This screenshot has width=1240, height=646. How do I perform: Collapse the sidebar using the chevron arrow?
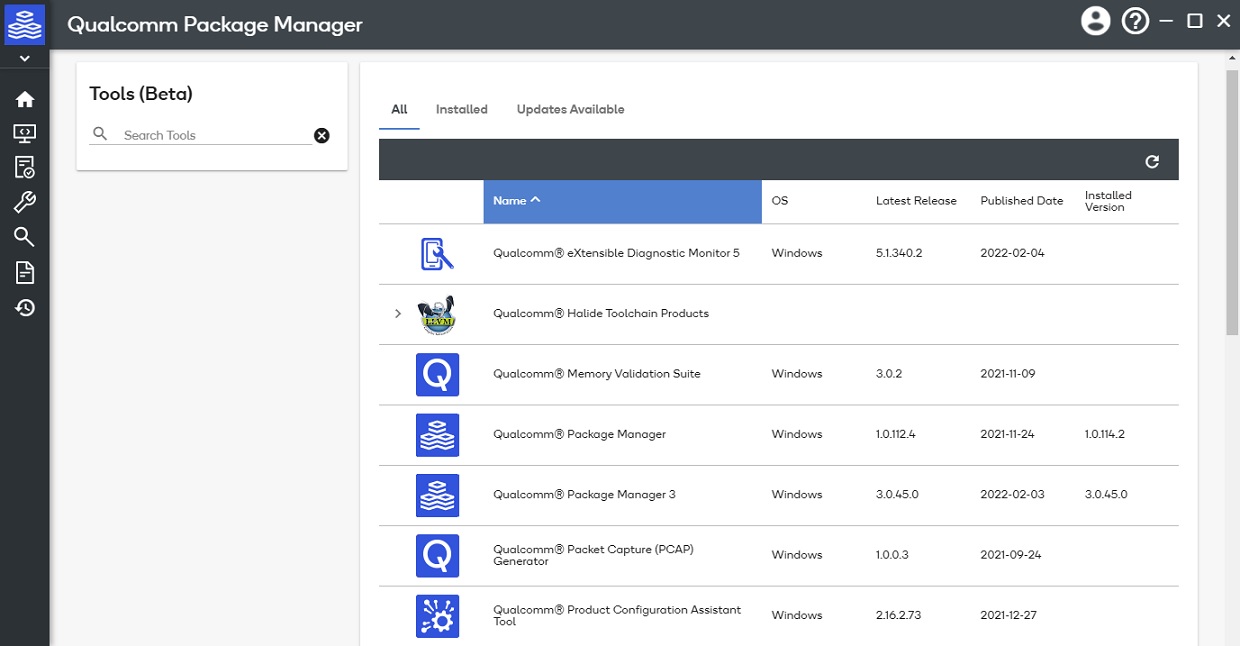click(x=24, y=57)
